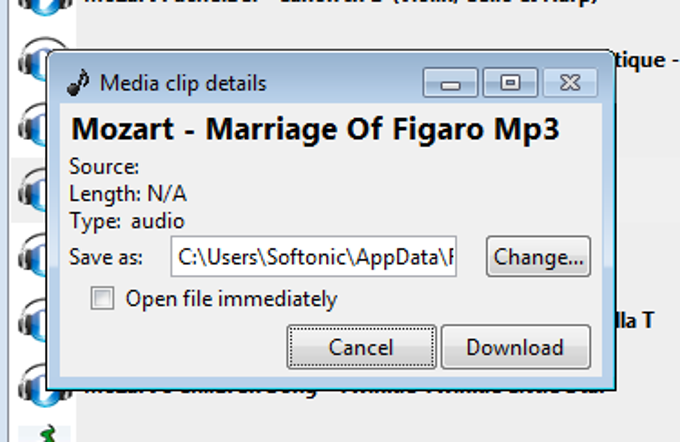Select the headphone icon on the Twinkle song row
680x442 pixels.
(x=33, y=386)
